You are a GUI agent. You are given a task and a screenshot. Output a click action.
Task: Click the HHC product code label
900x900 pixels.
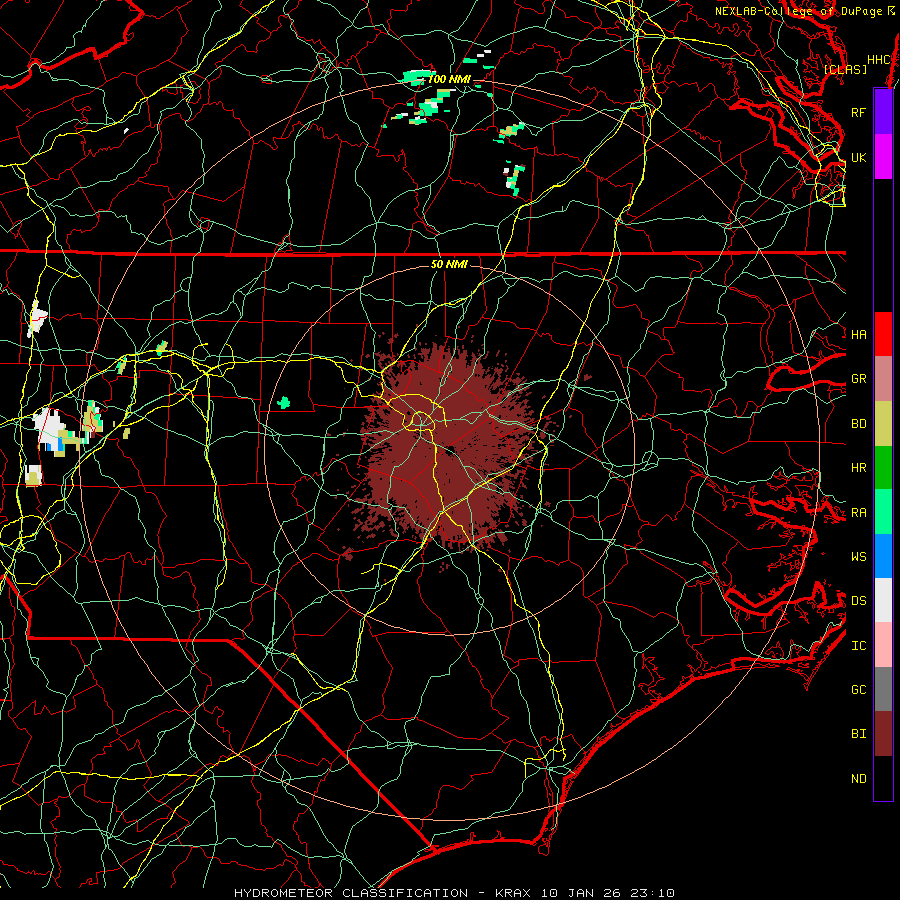[x=879, y=60]
